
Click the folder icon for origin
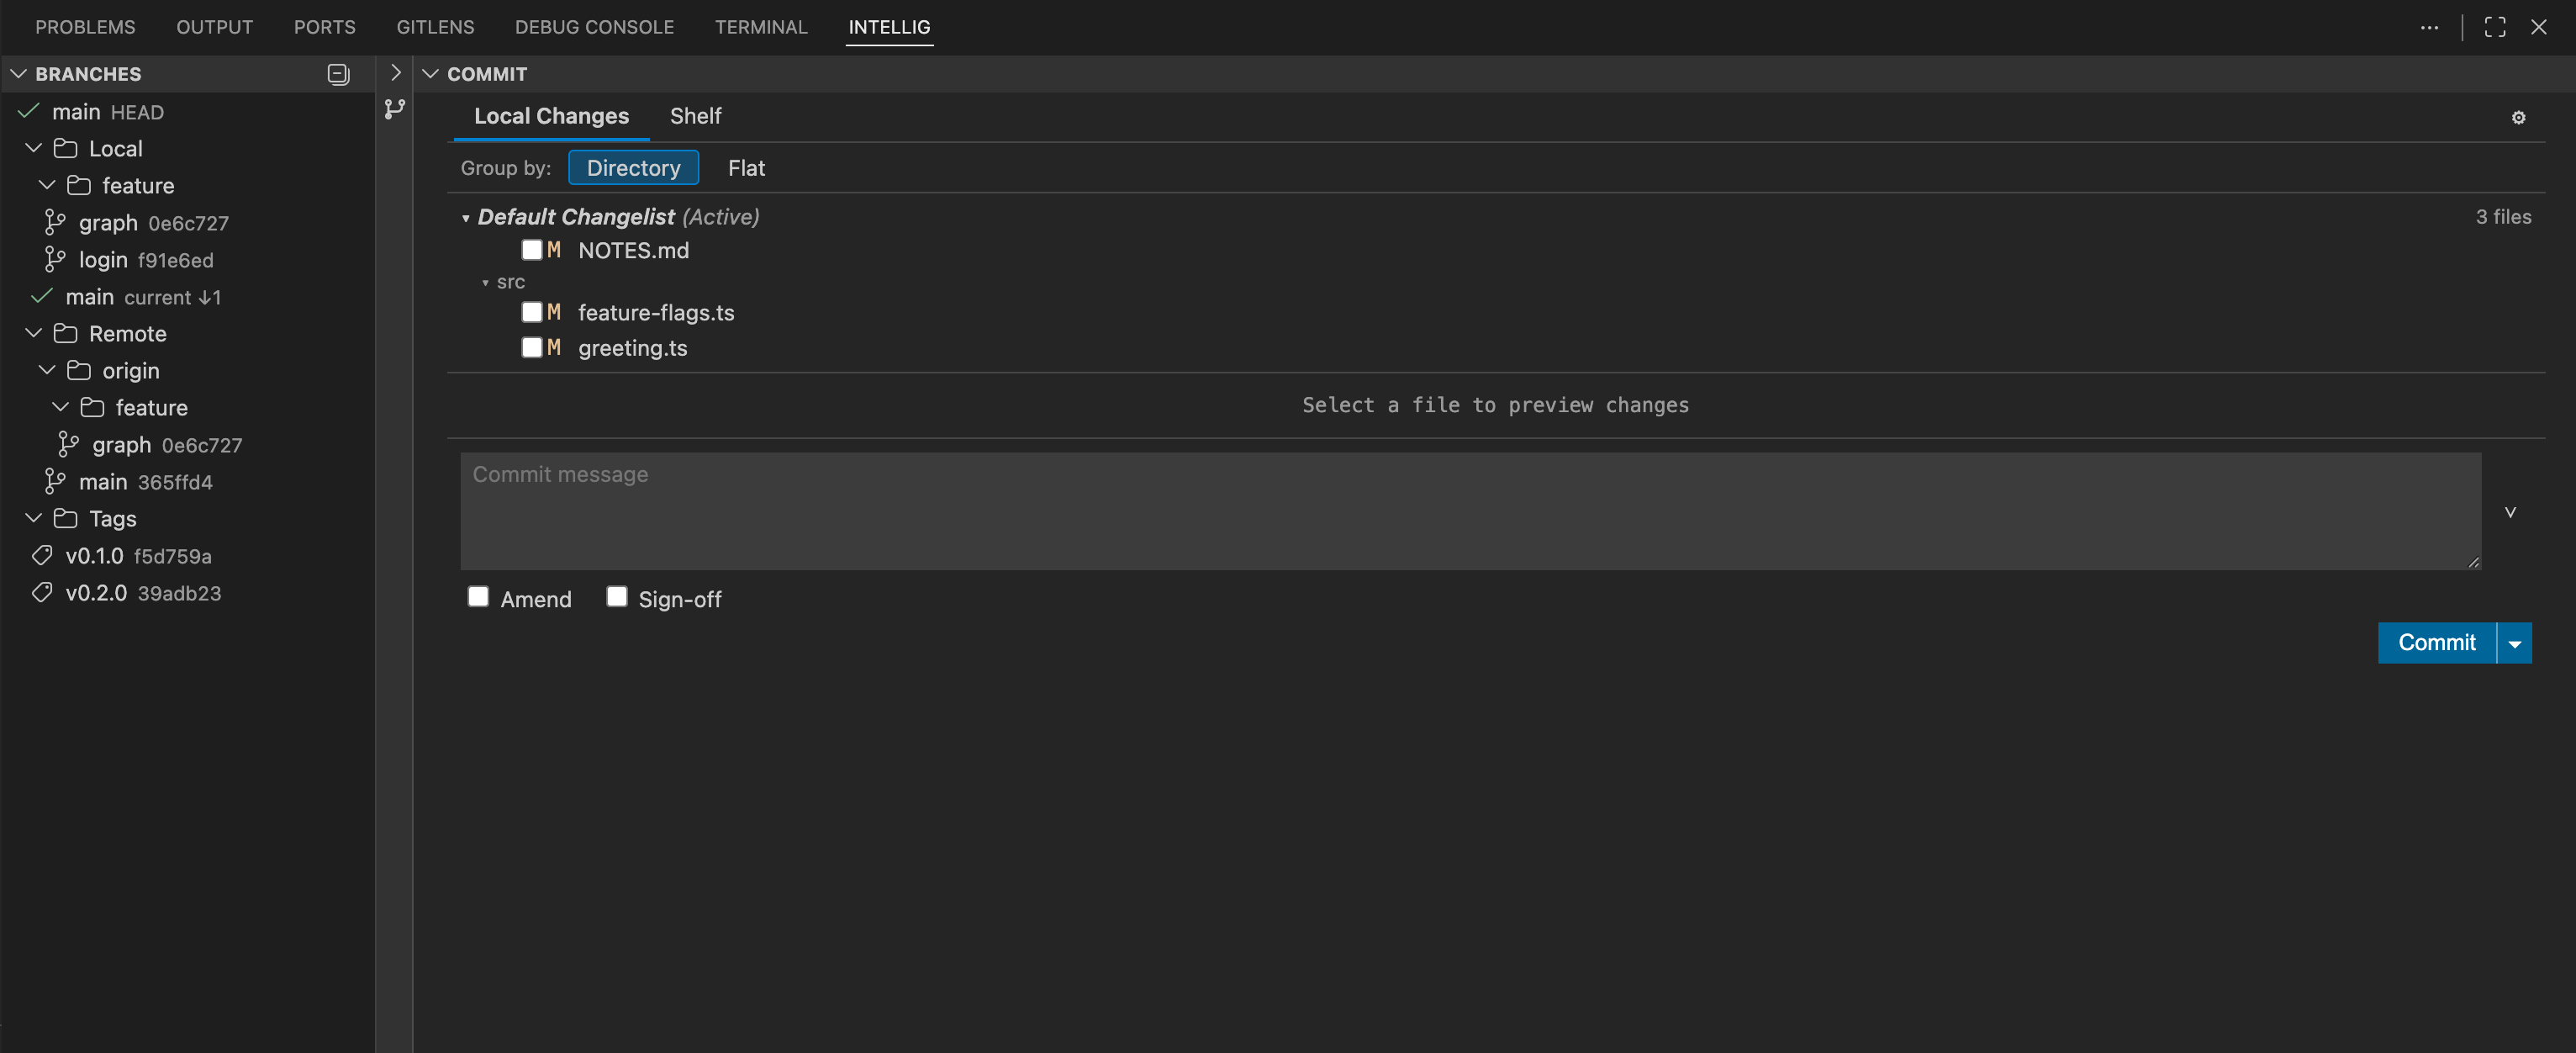pos(78,370)
